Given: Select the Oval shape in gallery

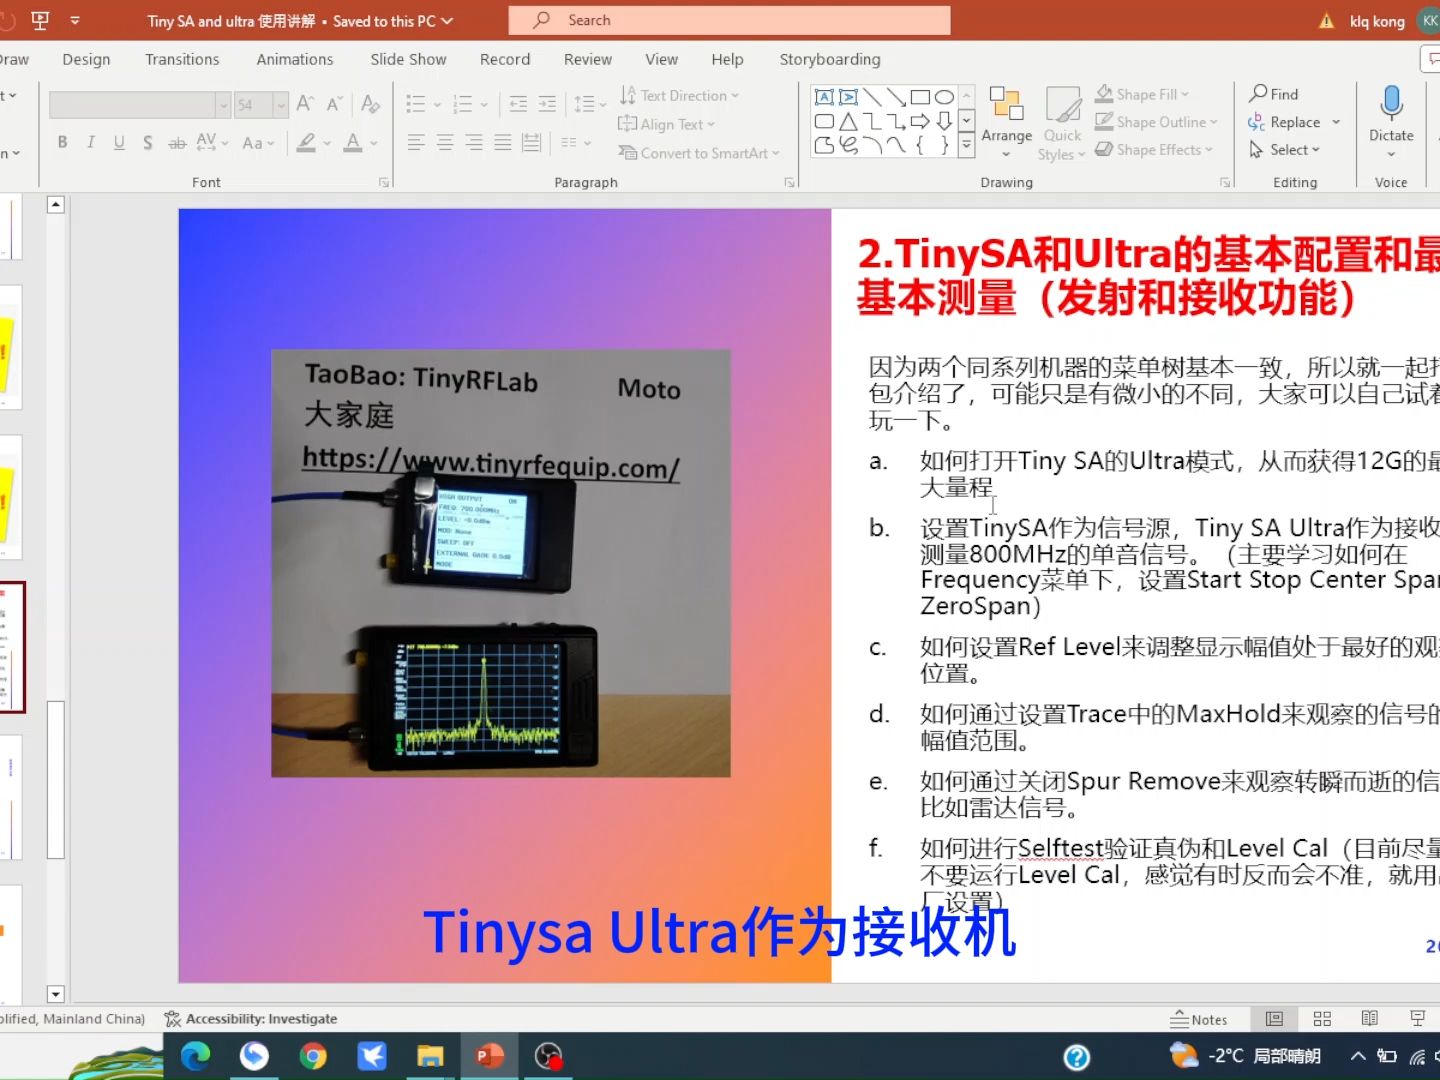Looking at the screenshot, I should pos(944,97).
